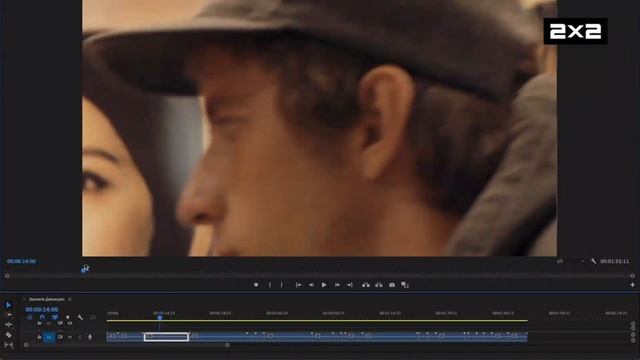Toggle upper track sync lock
Screen dimensions: 640x360
60,323
